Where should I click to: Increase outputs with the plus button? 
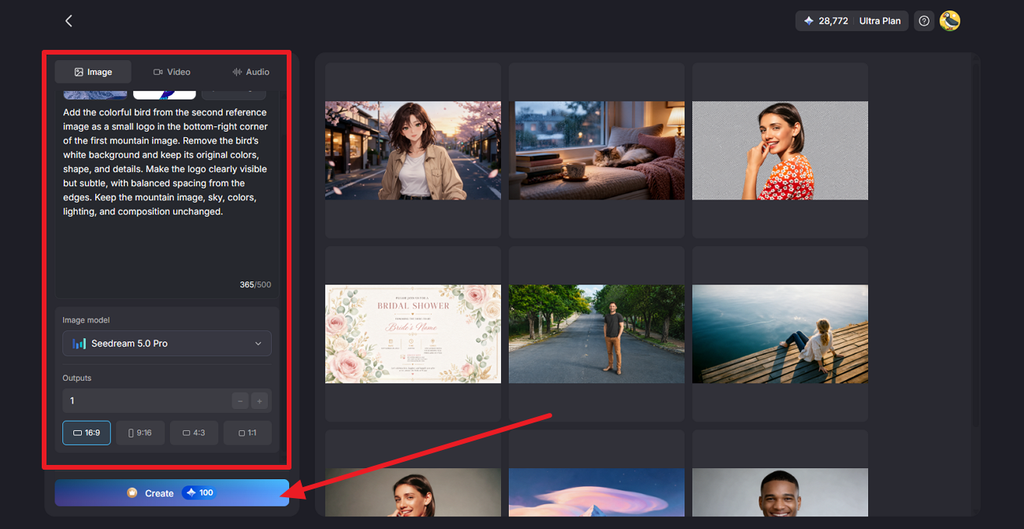[x=259, y=401]
